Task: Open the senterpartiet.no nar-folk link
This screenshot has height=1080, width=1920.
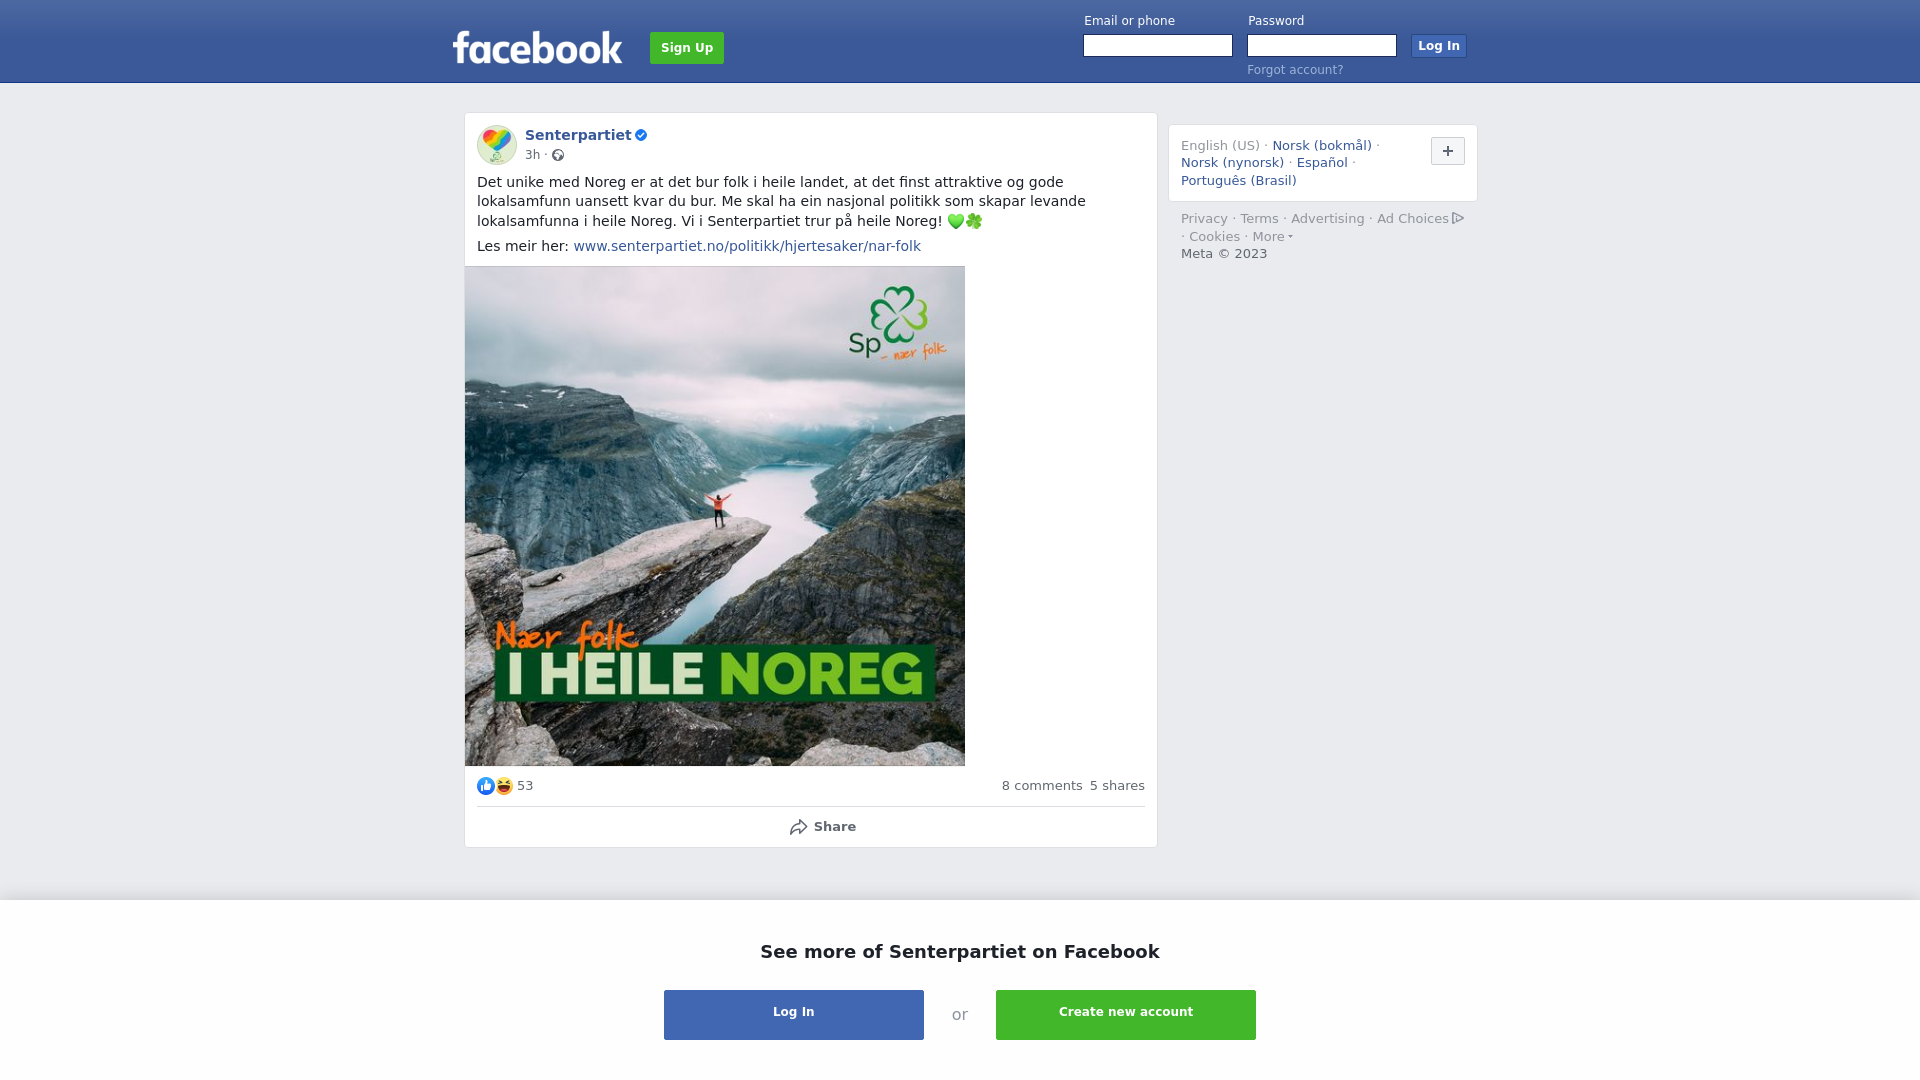Action: (747, 246)
